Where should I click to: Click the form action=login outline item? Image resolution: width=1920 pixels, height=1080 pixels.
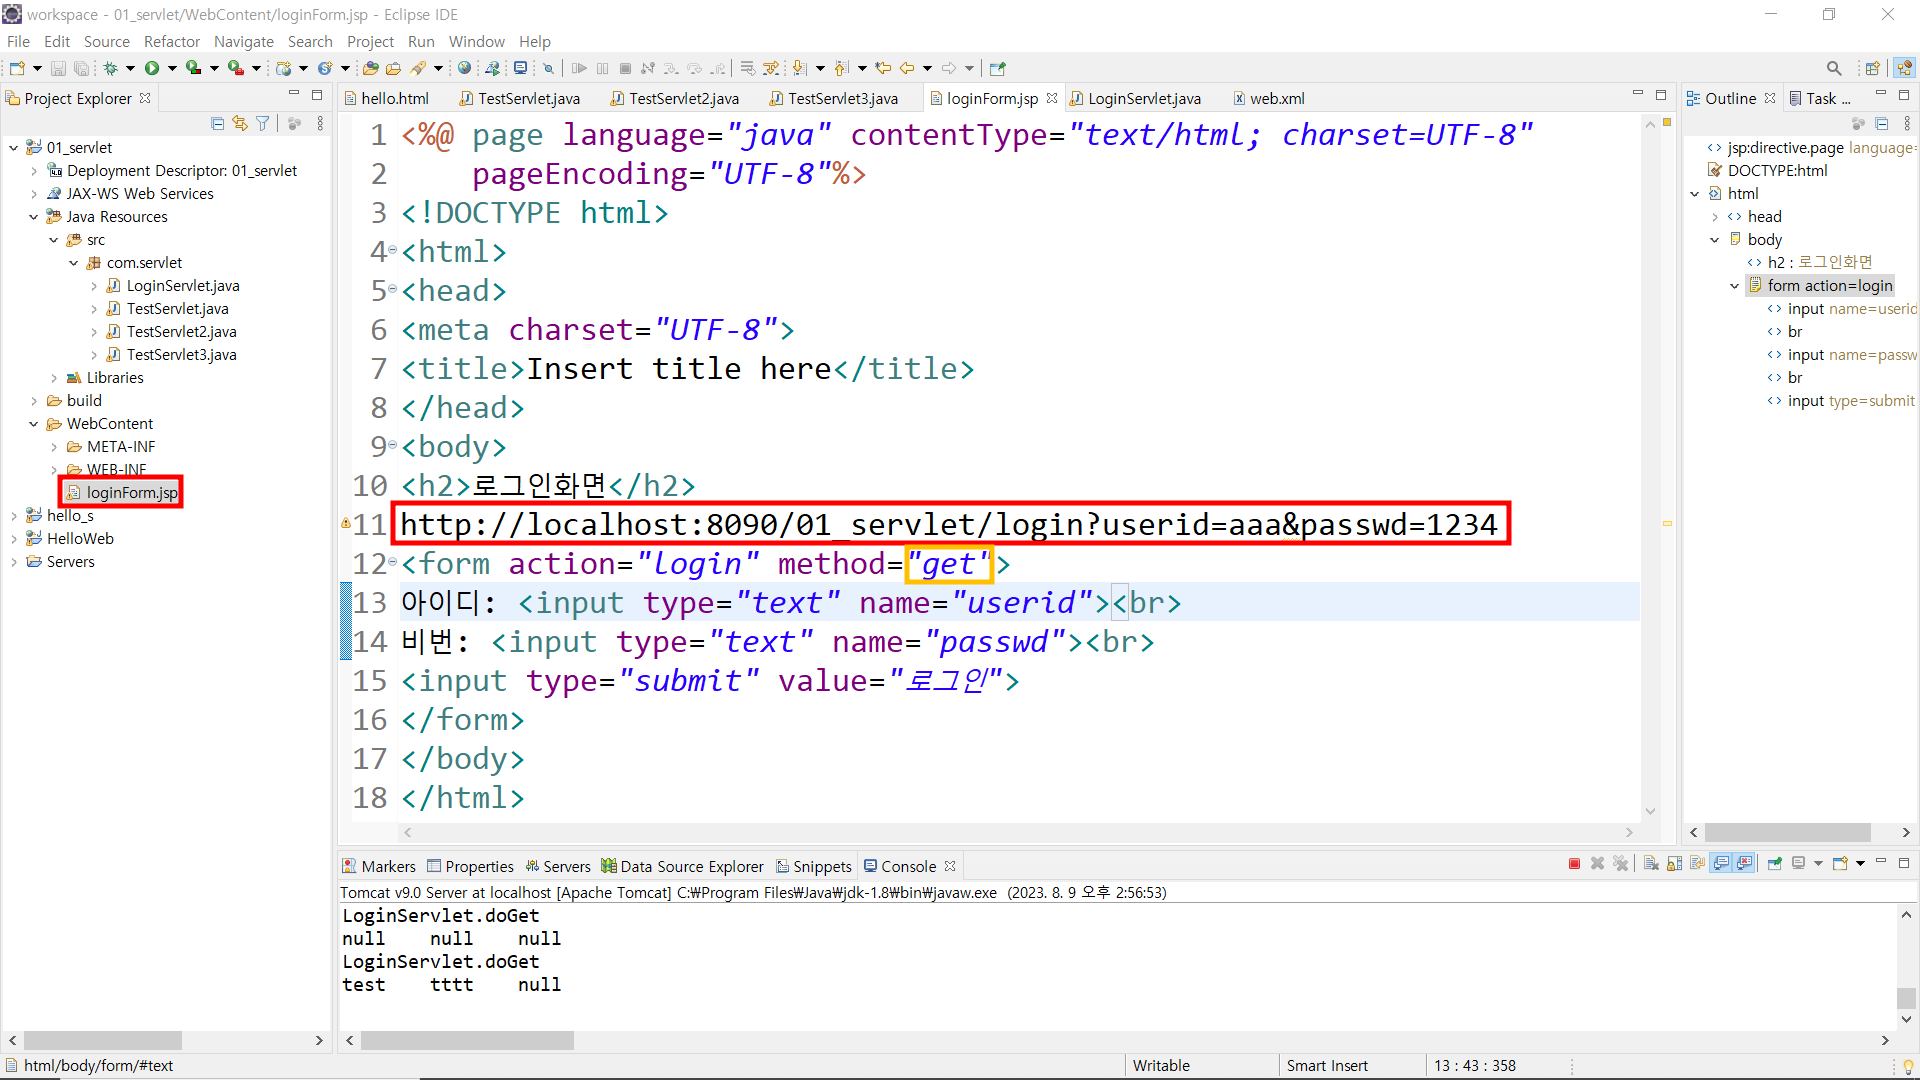[1829, 286]
